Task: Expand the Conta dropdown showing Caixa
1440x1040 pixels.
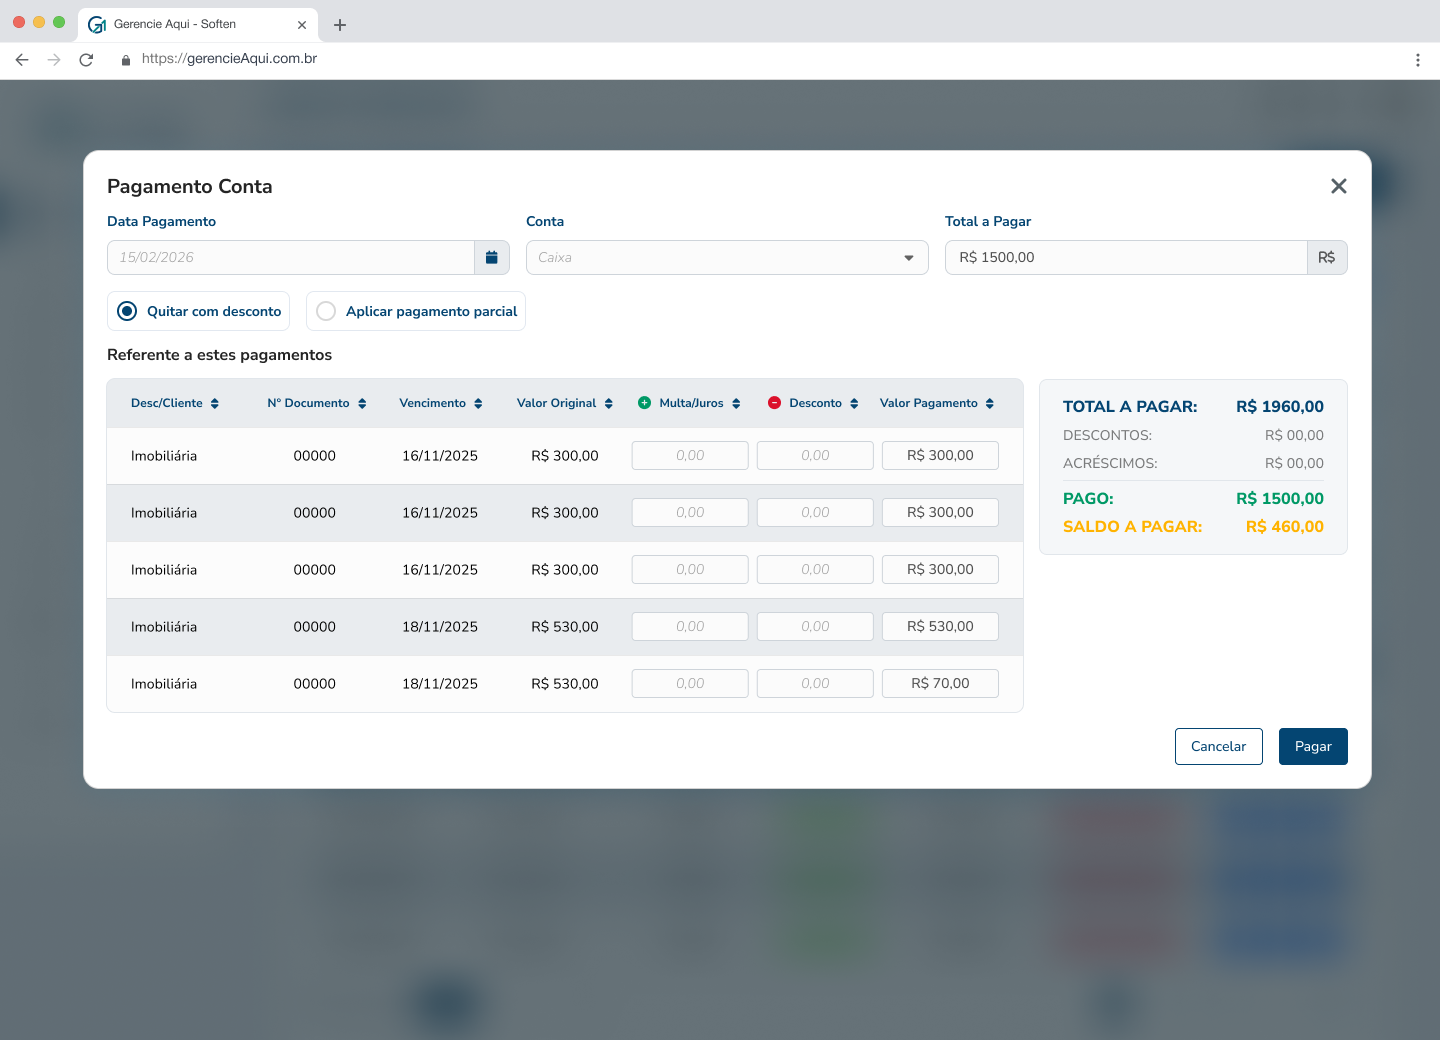Action: click(x=726, y=258)
